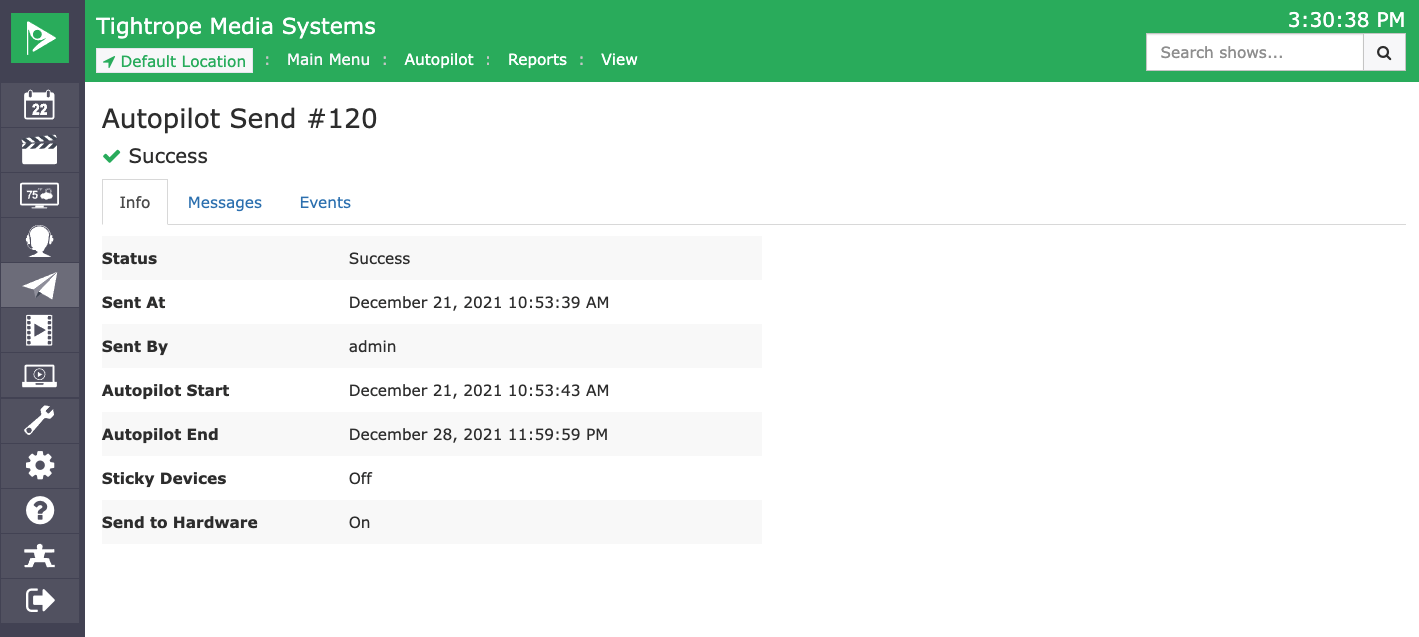
Task: Open the calendar schedule icon in sidebar
Action: point(40,105)
